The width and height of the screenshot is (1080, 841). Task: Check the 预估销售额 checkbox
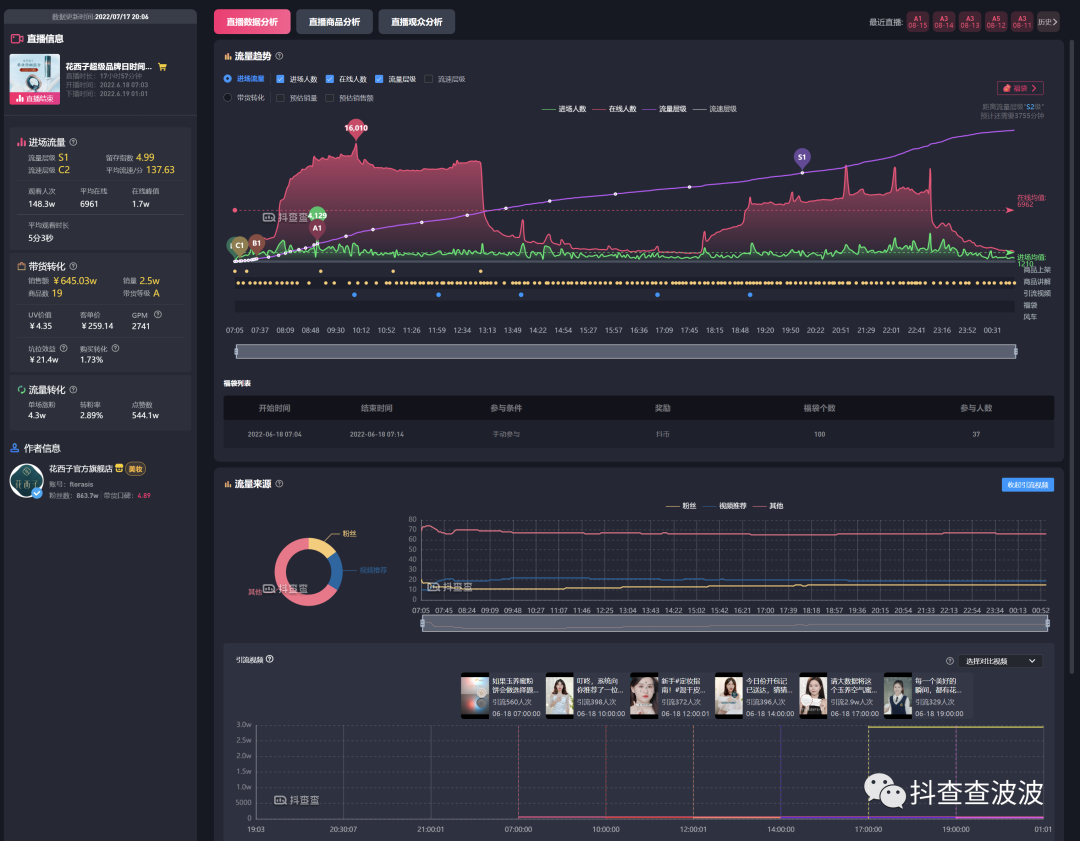(329, 98)
